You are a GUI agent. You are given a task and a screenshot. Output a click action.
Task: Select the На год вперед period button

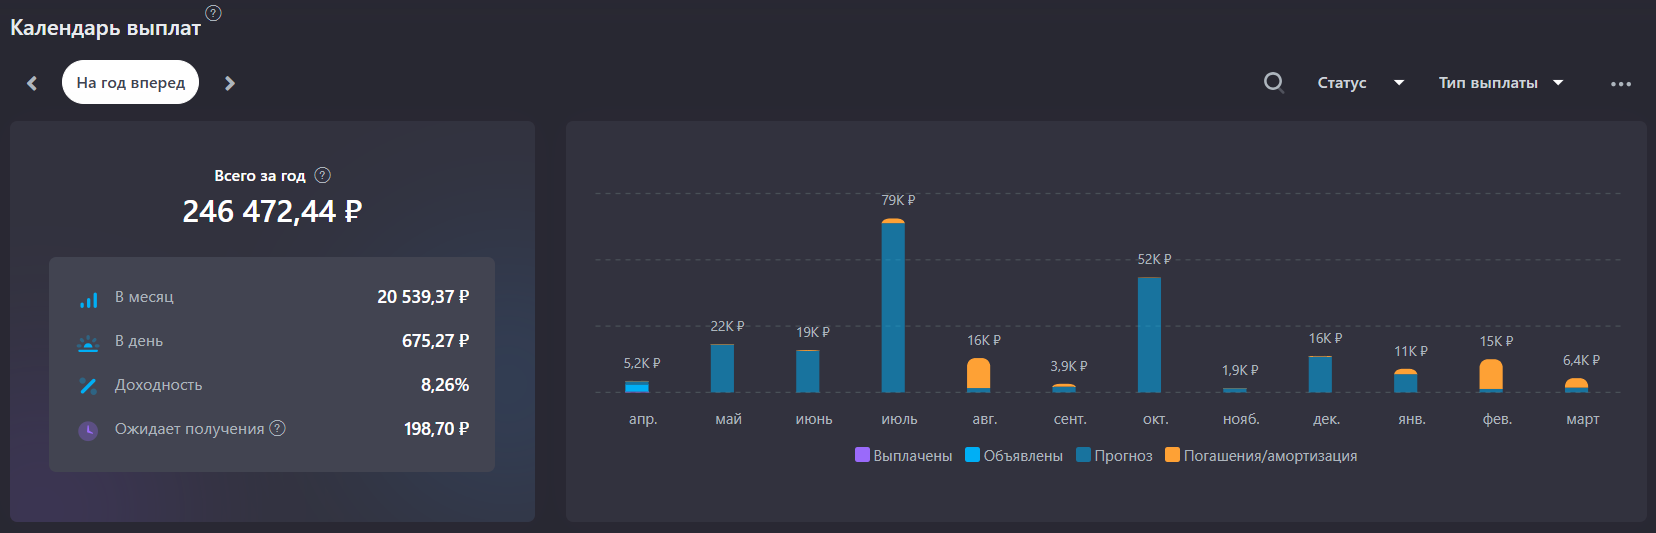131,82
